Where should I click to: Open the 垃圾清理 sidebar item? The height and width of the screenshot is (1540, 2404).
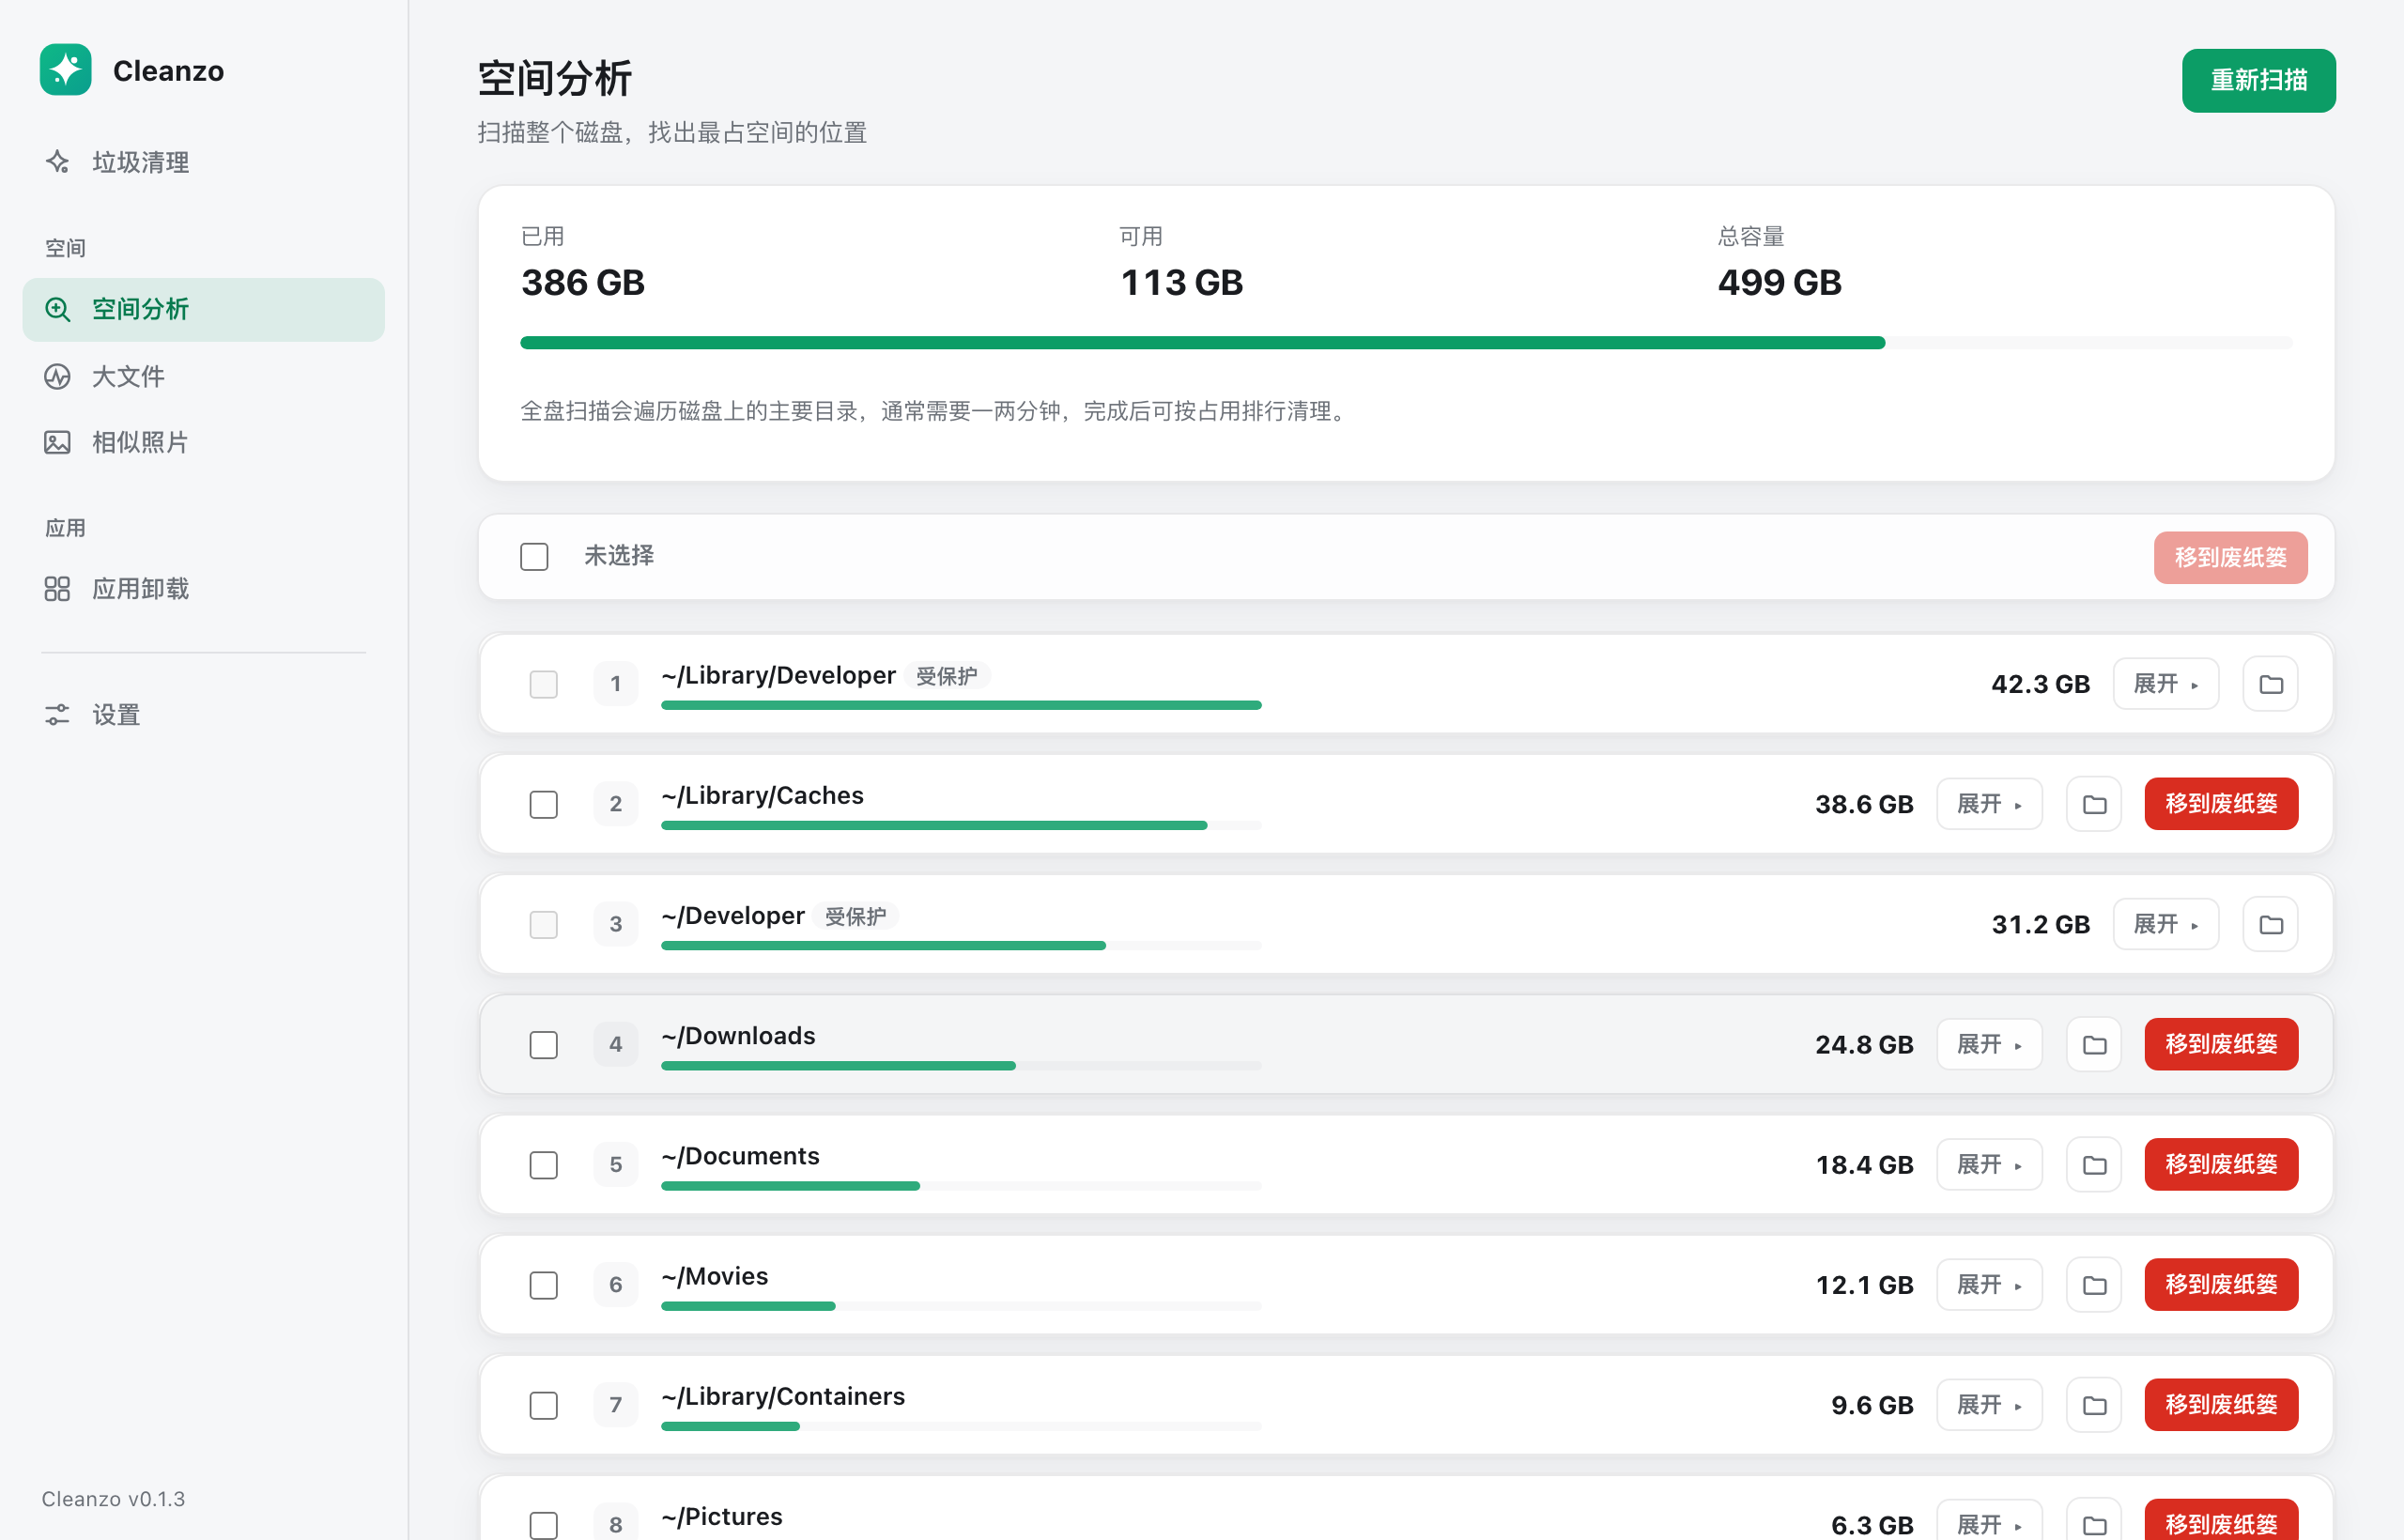tap(203, 162)
